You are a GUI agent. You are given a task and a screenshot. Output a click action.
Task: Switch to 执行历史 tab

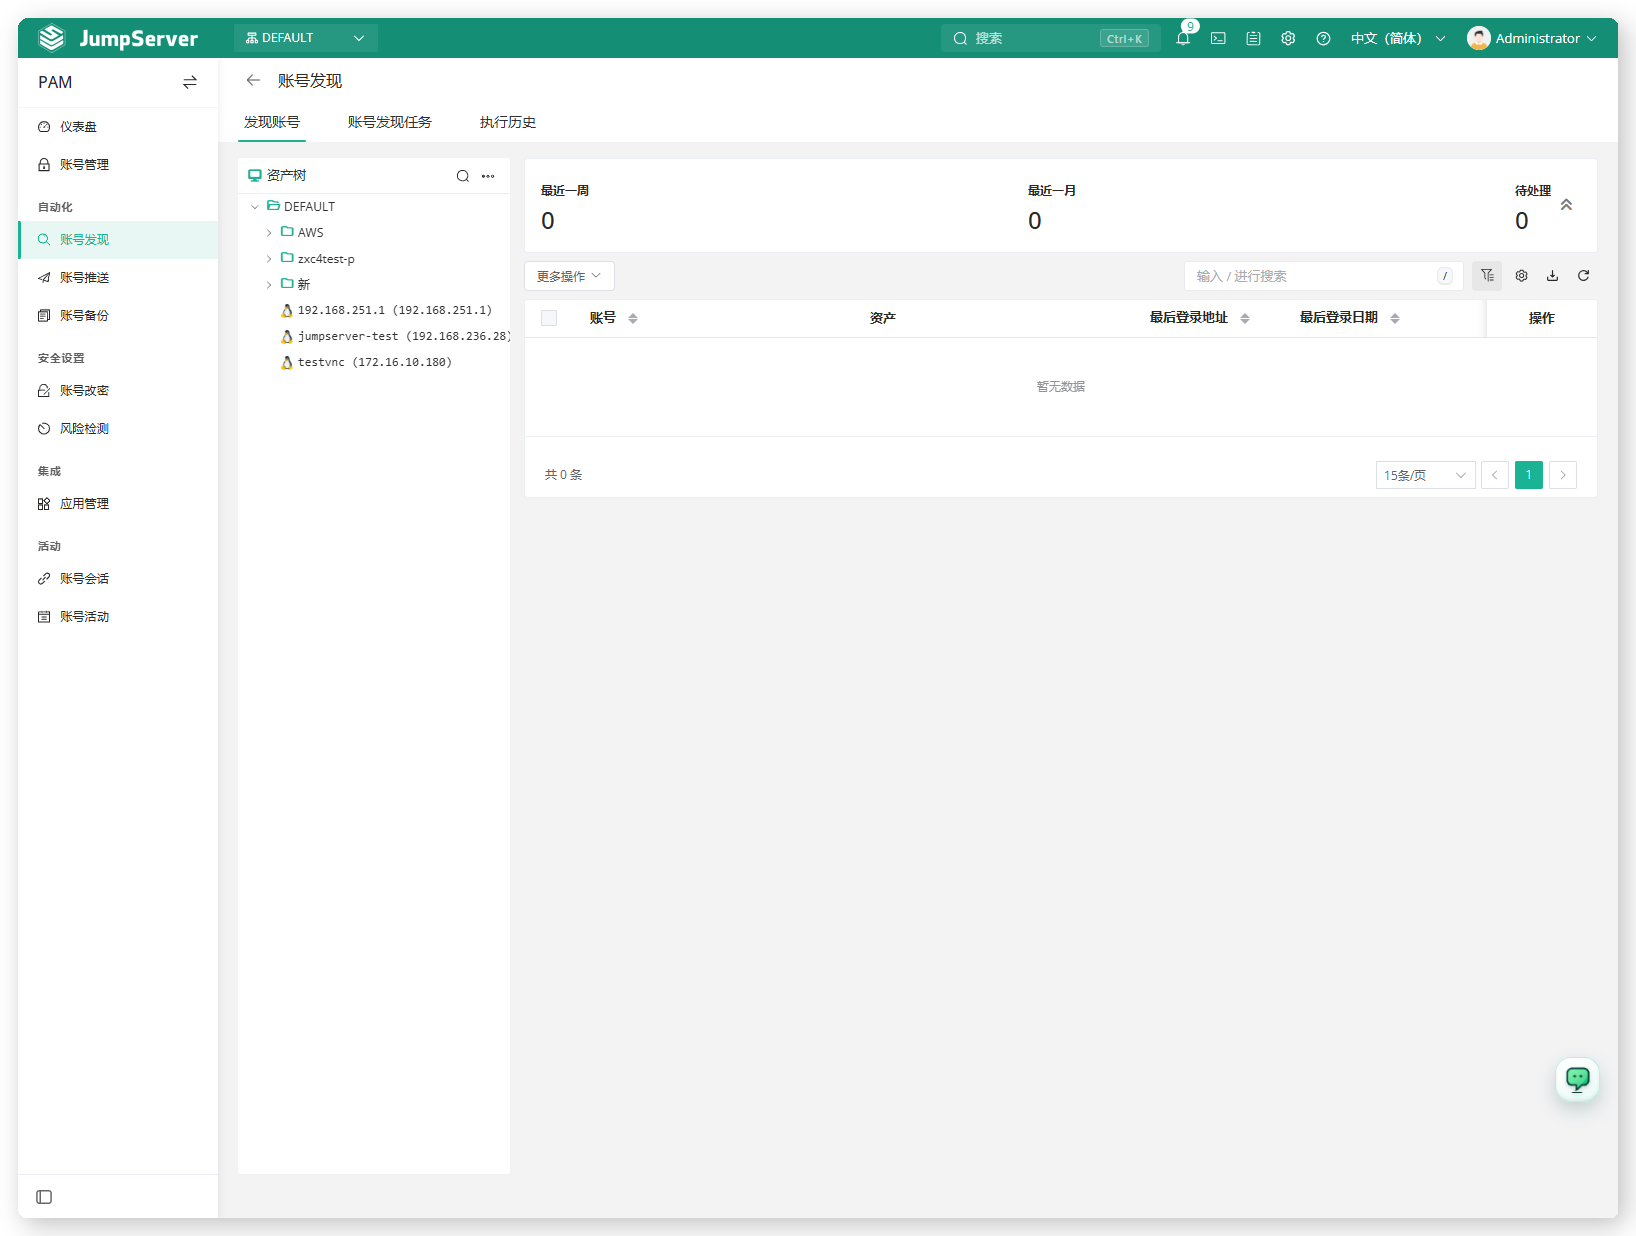click(x=508, y=122)
